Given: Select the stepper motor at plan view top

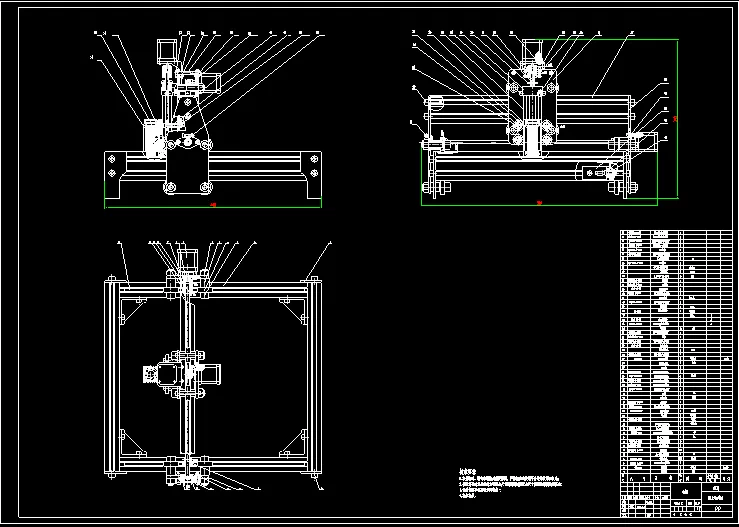Looking at the screenshot, I should [x=188, y=260].
